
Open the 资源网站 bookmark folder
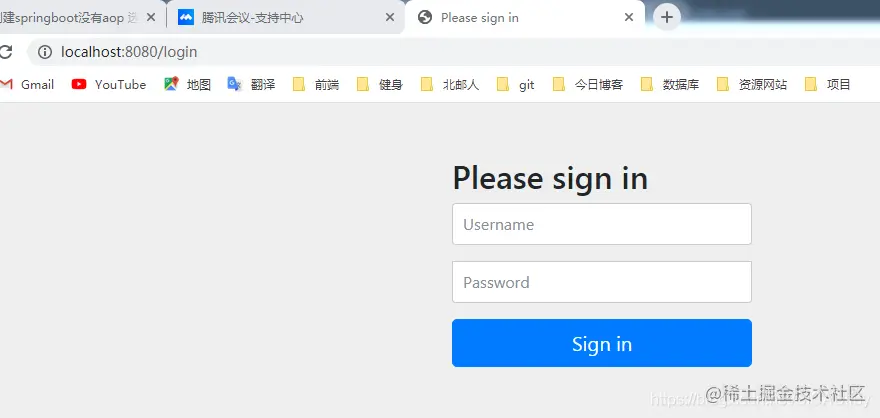pos(752,85)
